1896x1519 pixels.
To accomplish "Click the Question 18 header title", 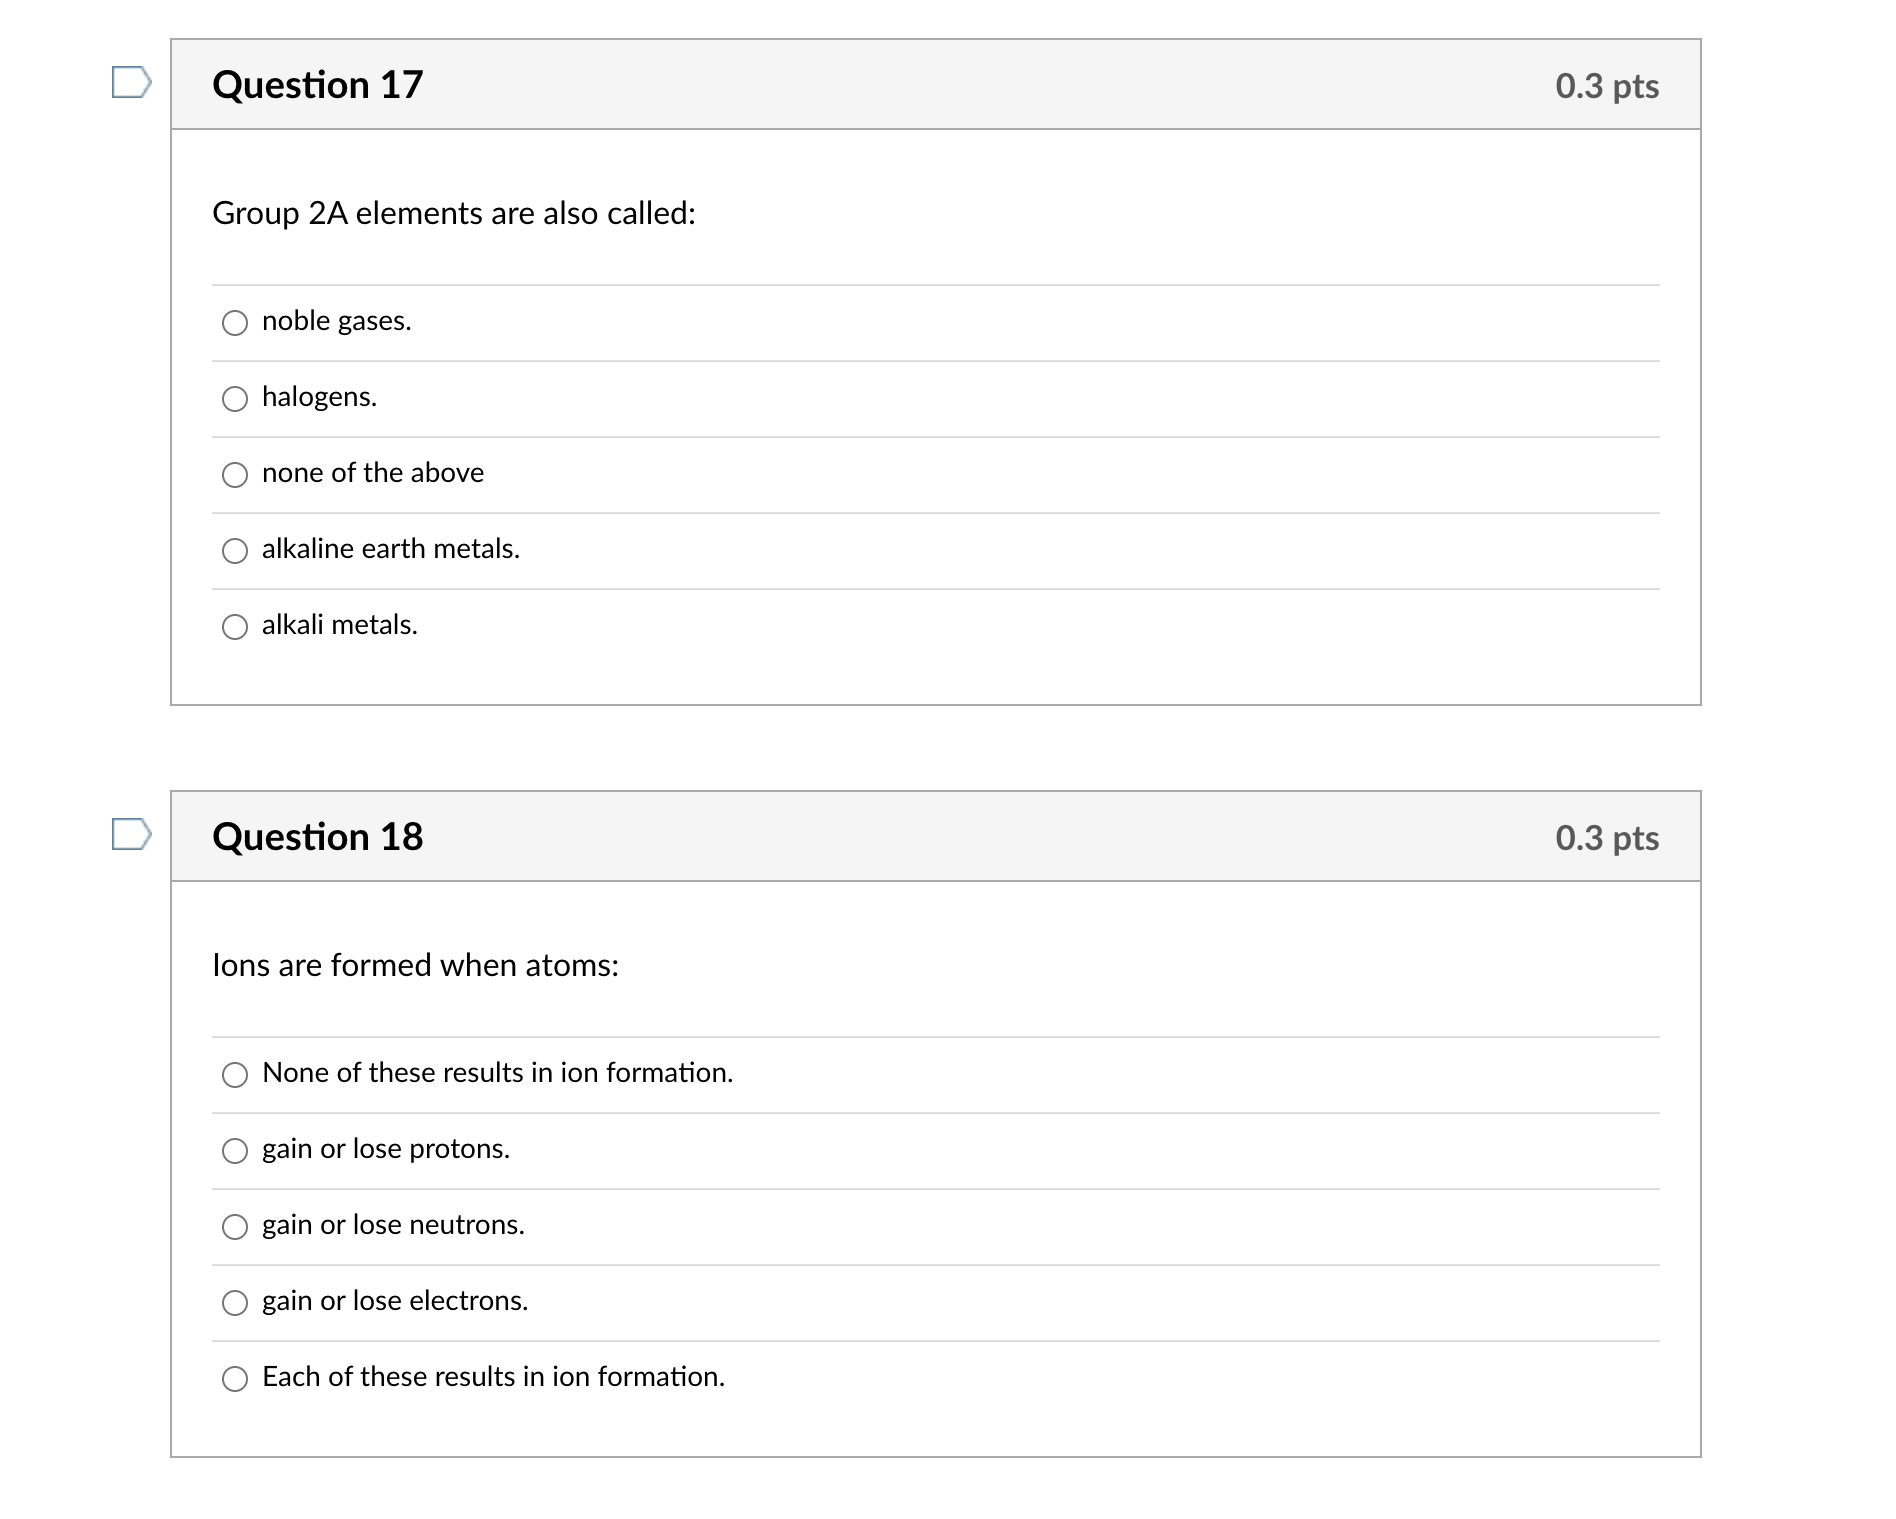I will (318, 837).
